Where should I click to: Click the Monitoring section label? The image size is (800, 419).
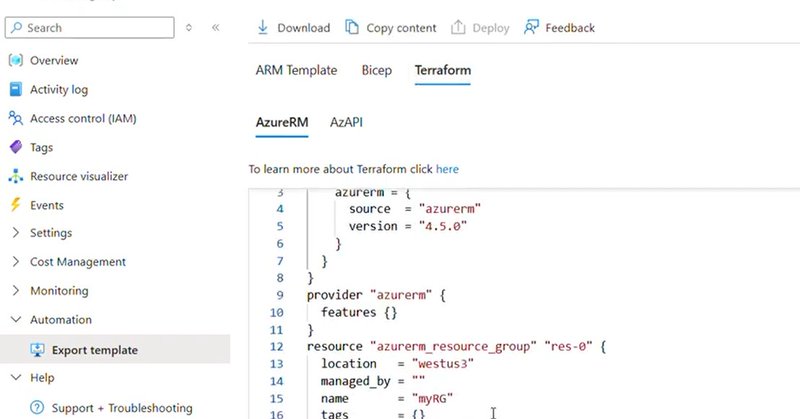tap(59, 291)
